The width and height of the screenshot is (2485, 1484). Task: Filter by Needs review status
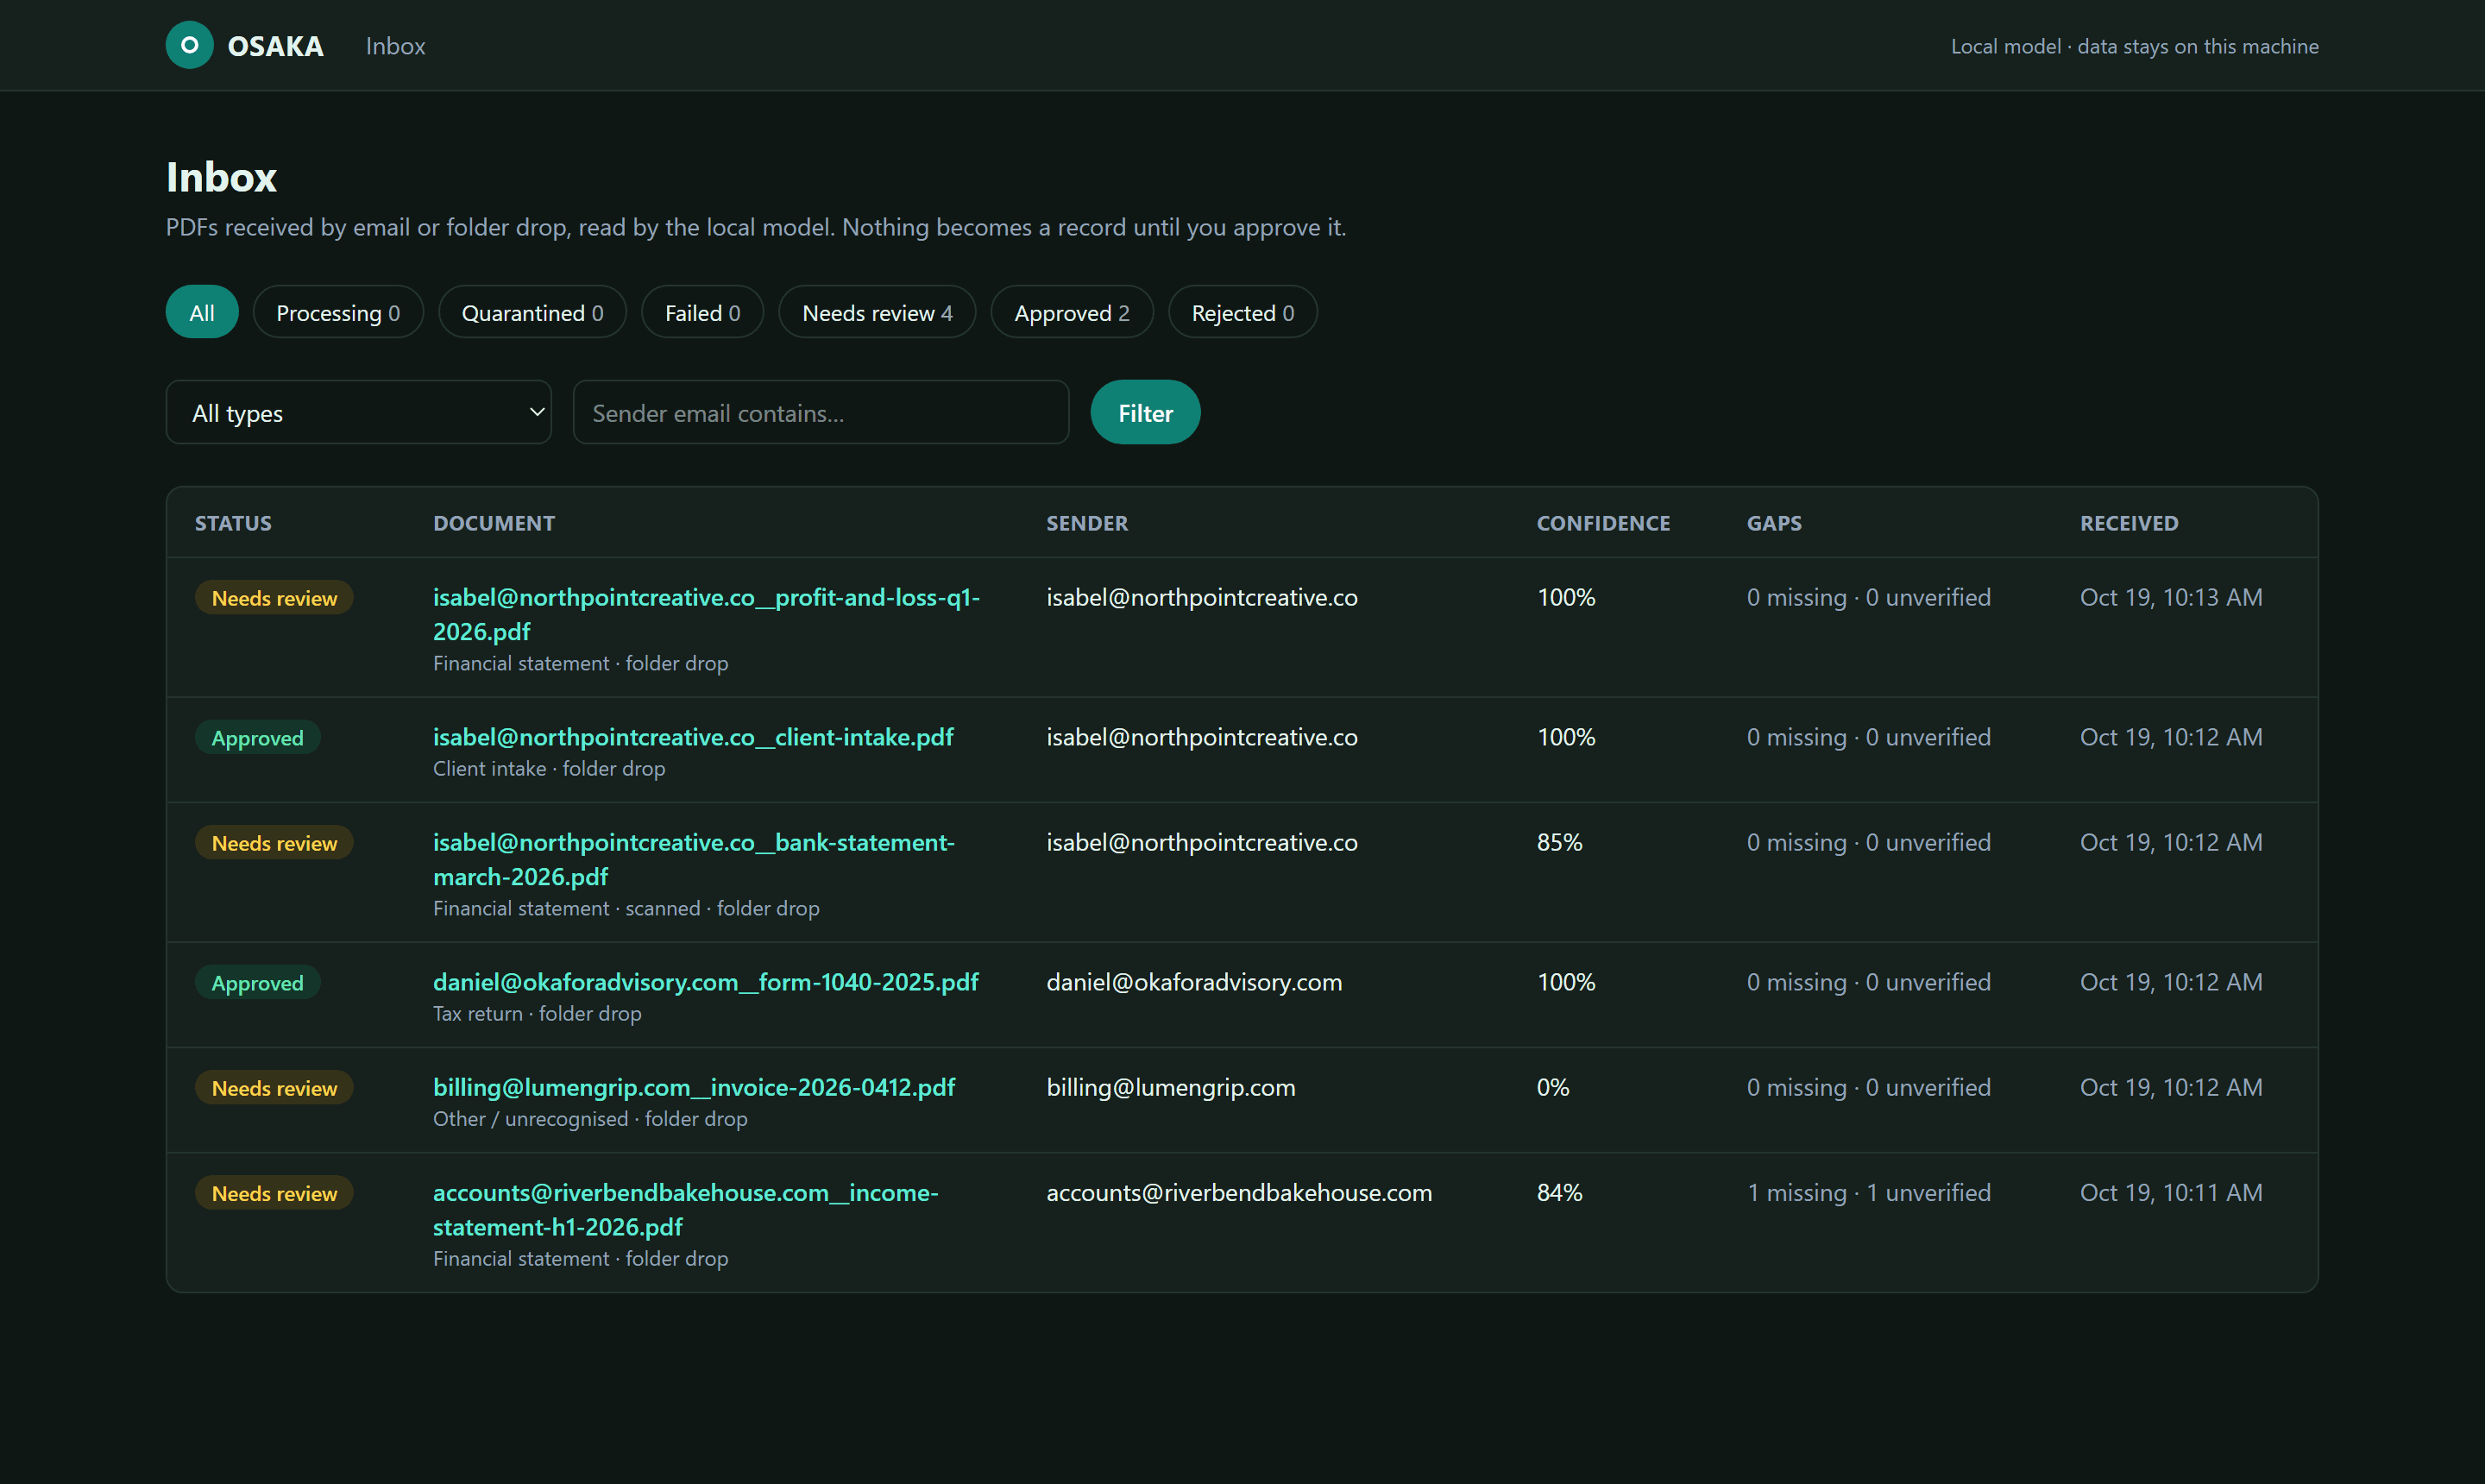pos(877,312)
